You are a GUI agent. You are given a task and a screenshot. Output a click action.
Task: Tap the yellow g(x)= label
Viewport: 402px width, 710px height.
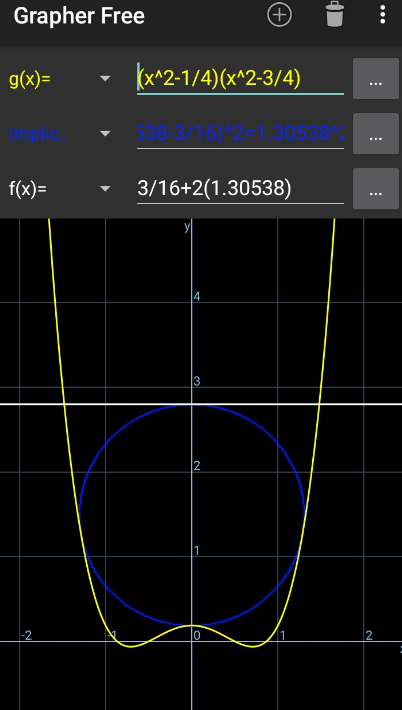pyautogui.click(x=30, y=79)
